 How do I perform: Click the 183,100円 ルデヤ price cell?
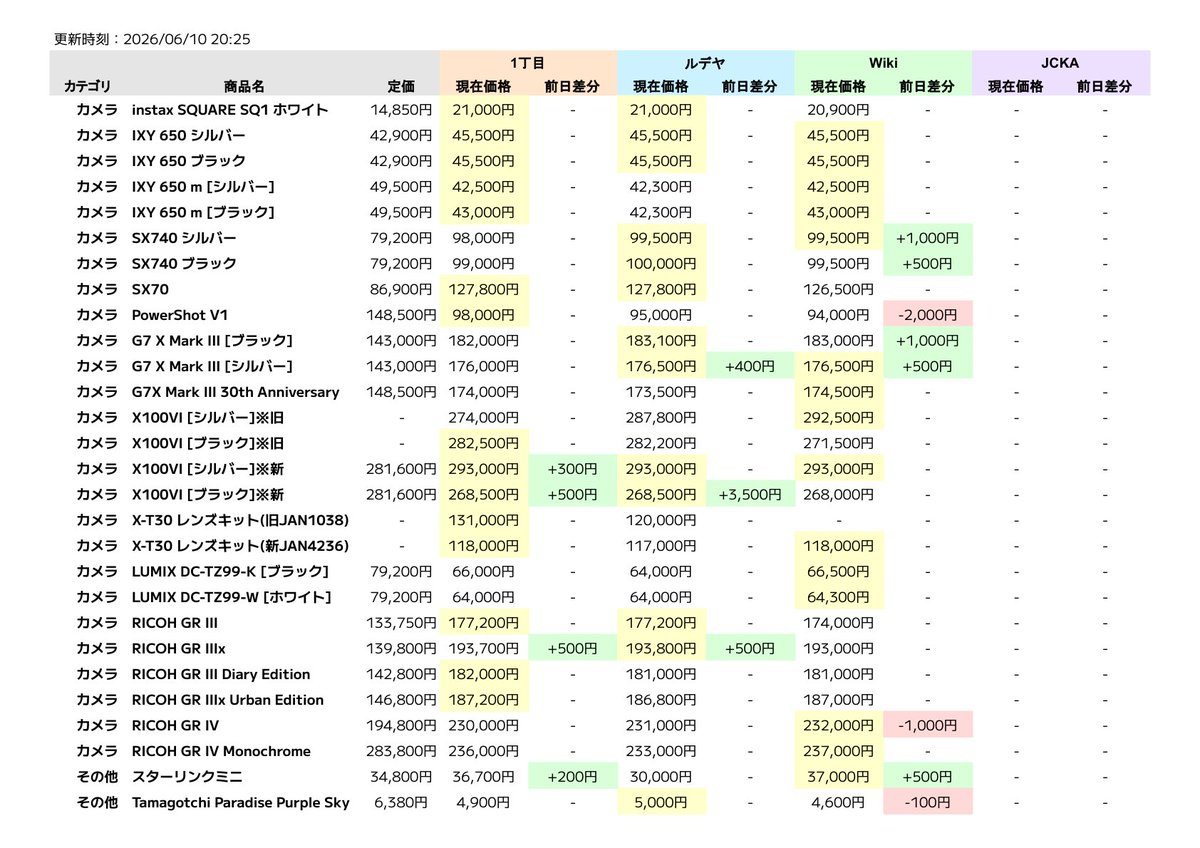coord(662,340)
